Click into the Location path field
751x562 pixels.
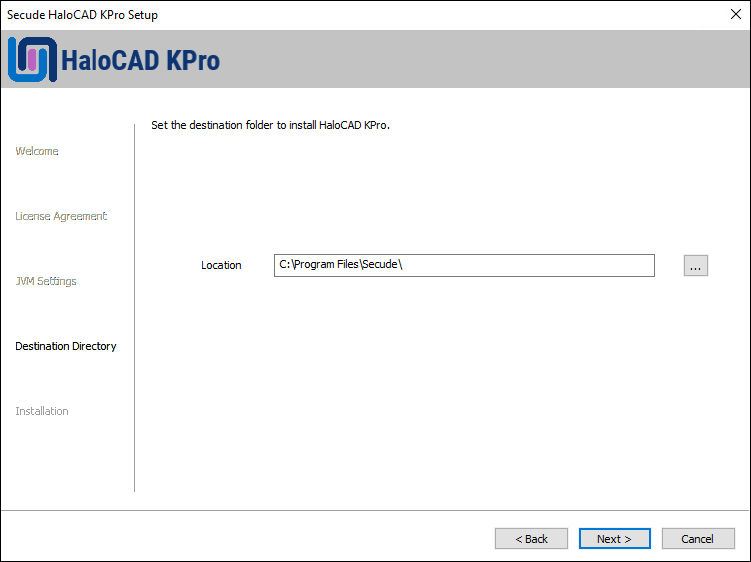click(x=464, y=265)
